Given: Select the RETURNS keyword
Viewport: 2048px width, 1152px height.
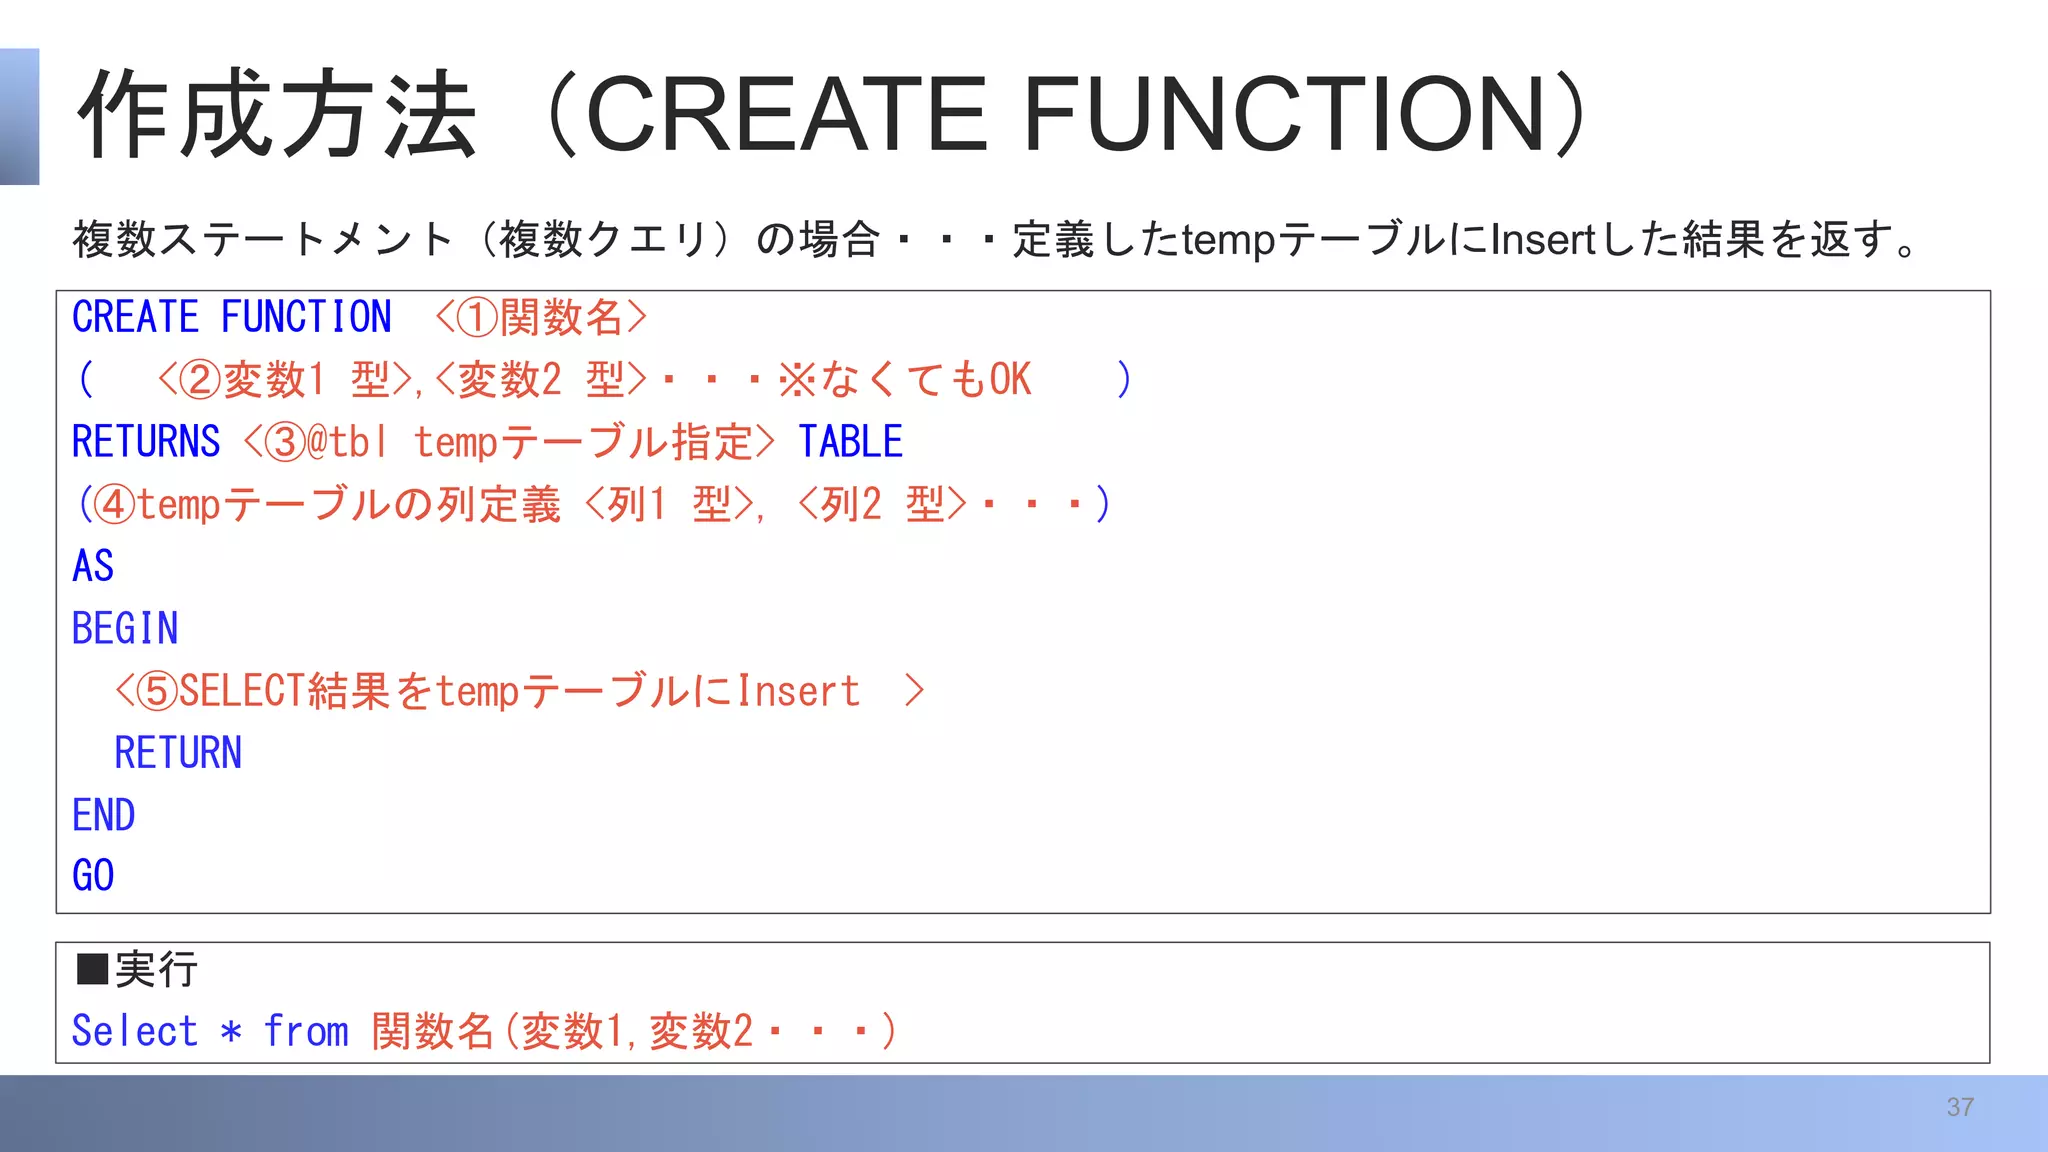Looking at the screenshot, I should click(x=146, y=442).
